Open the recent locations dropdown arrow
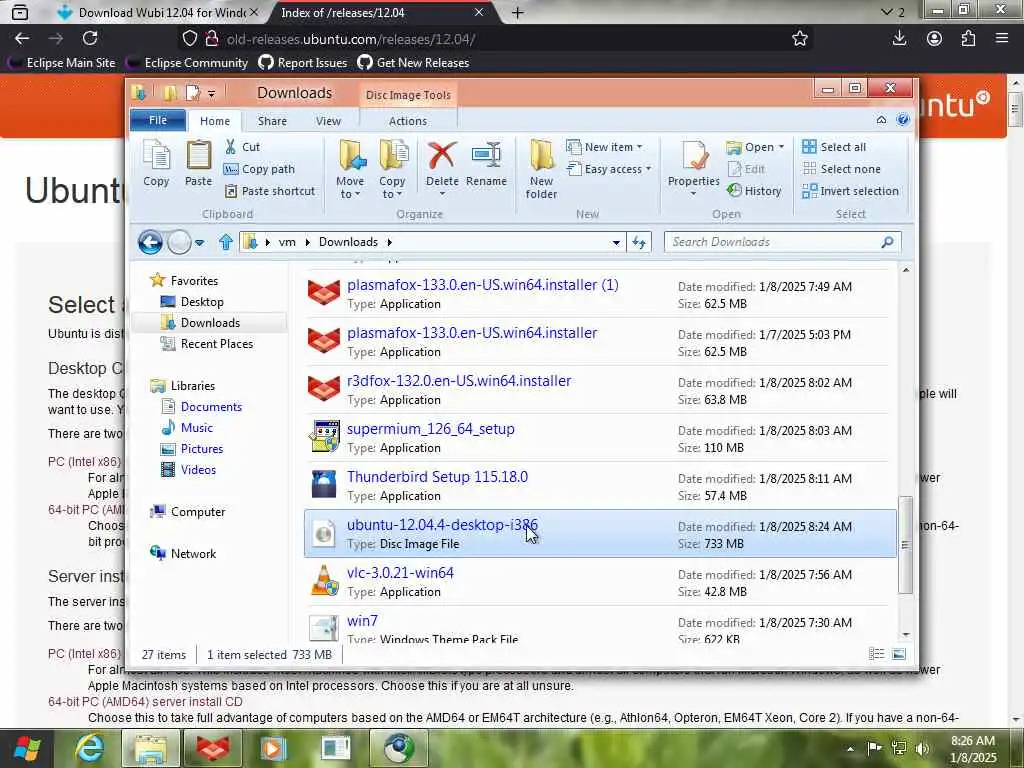Viewport: 1024px width, 768px height. tap(200, 243)
